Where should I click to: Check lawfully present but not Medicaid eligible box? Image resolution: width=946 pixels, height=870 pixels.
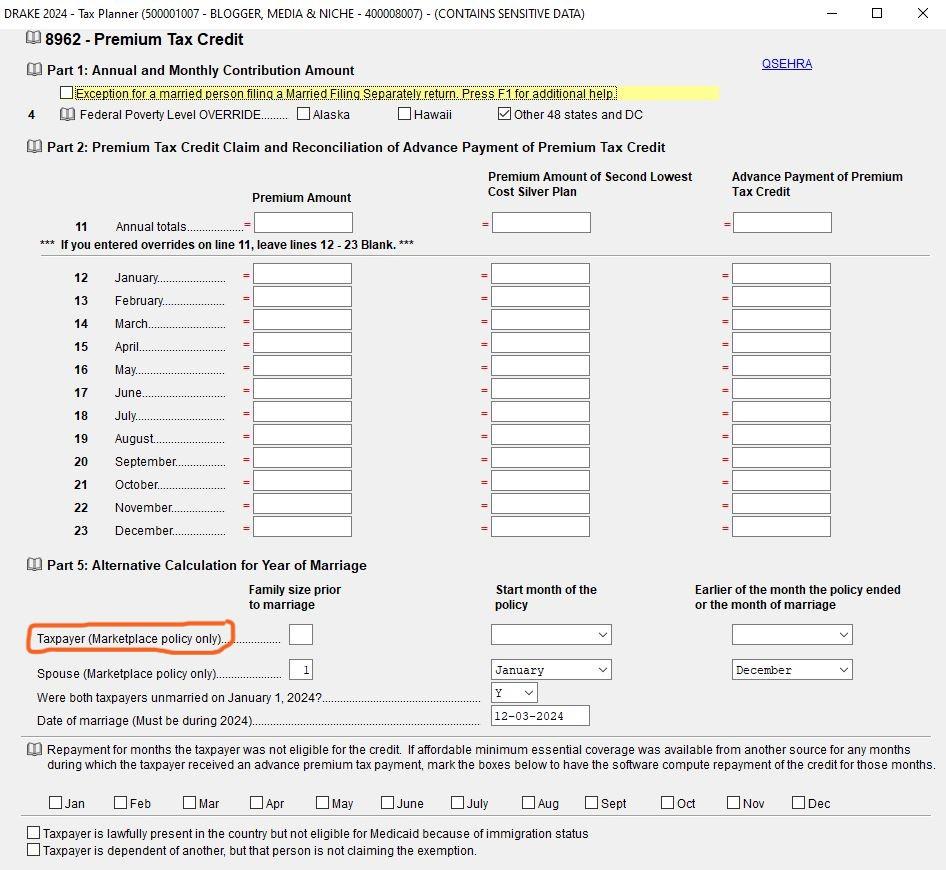point(34,833)
